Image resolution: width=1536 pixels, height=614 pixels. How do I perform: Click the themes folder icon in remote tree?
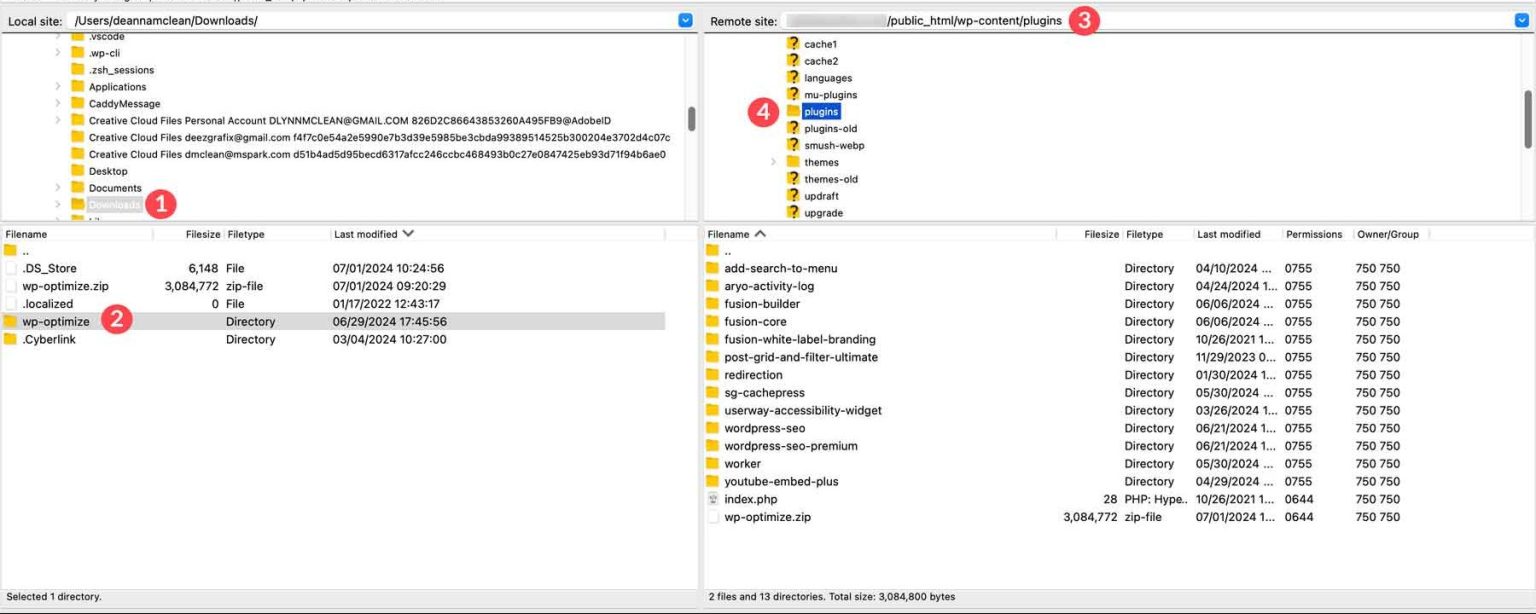coord(795,161)
